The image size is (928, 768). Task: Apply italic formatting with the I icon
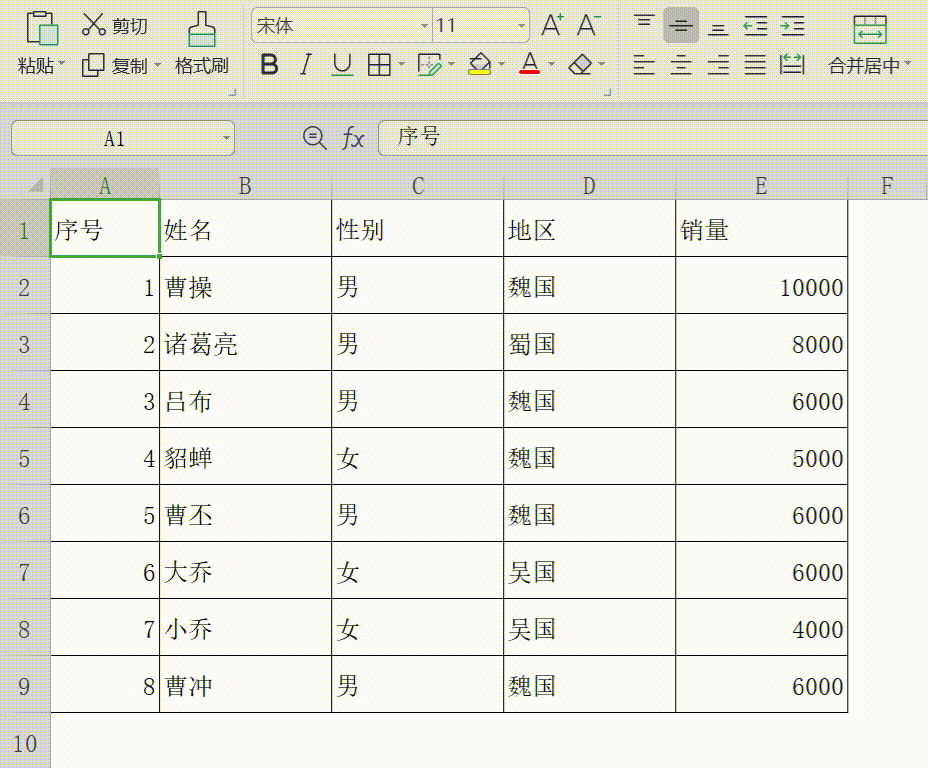coord(305,63)
